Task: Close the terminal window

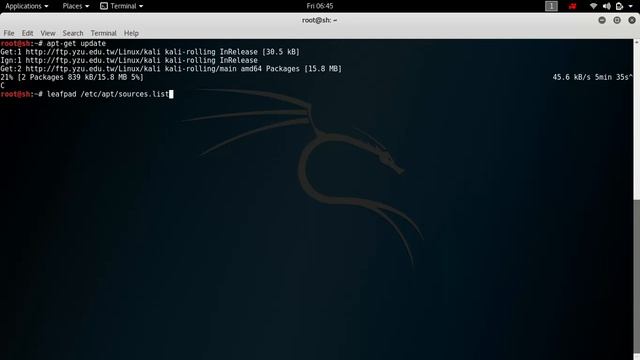Action: click(x=632, y=20)
